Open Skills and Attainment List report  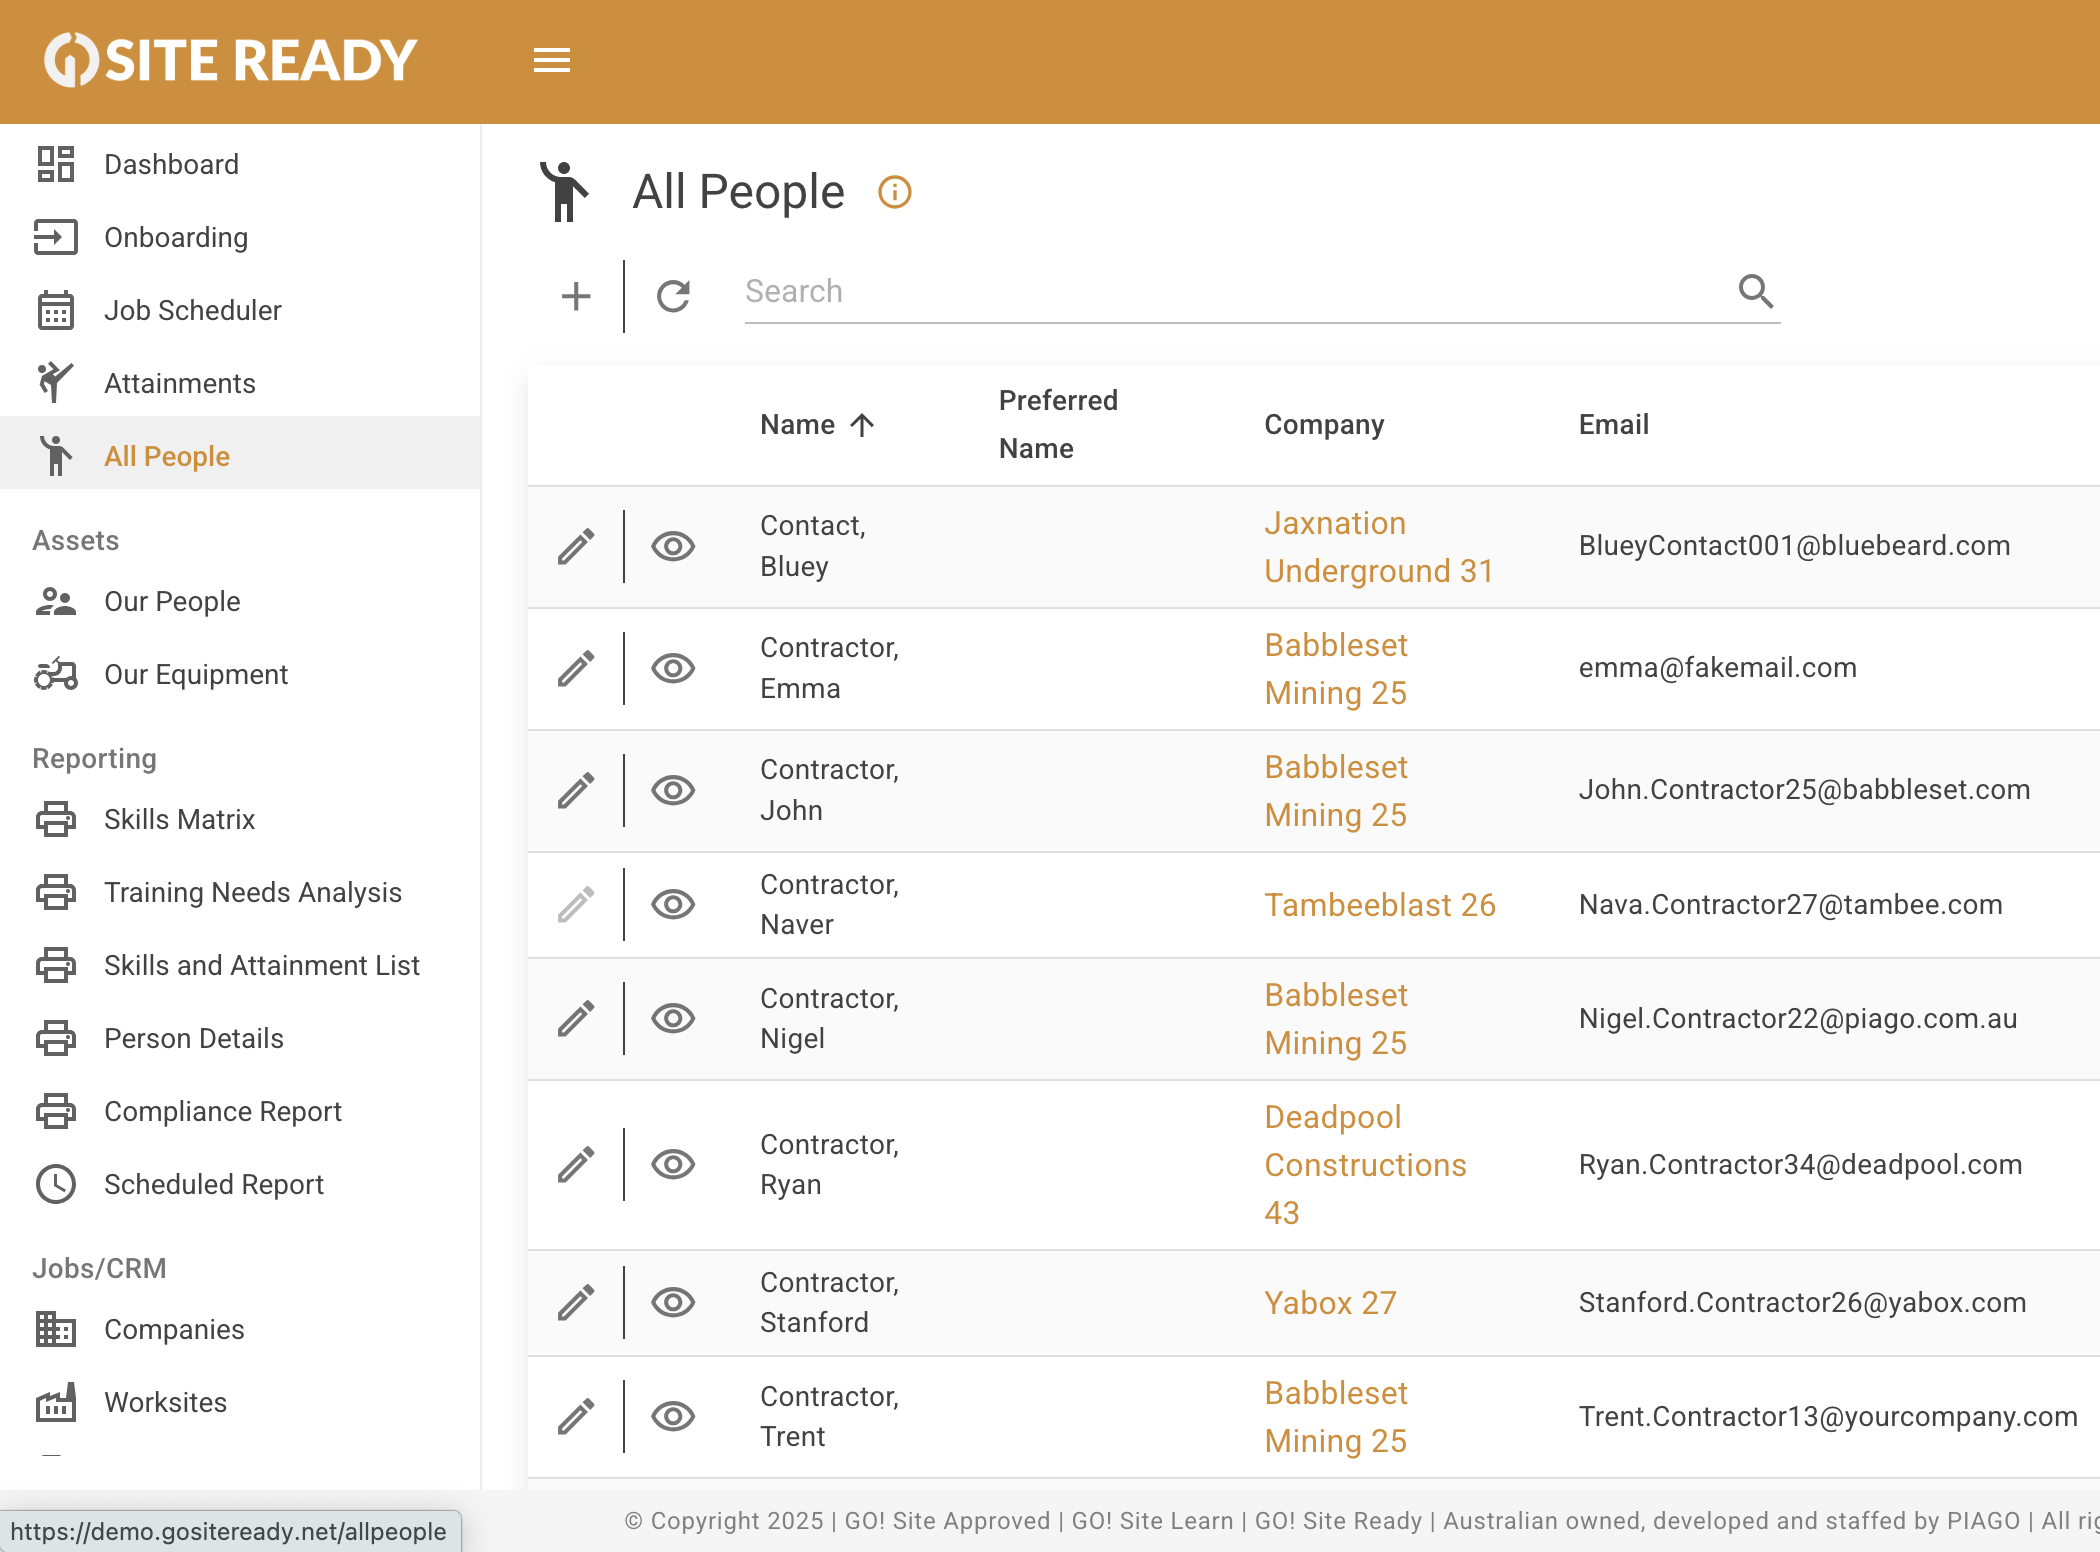[240, 965]
